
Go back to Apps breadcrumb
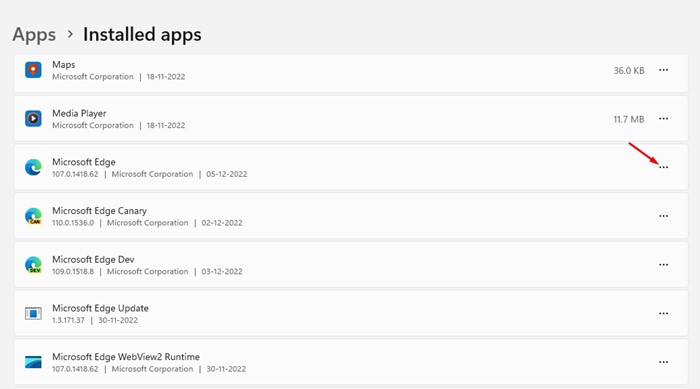[34, 35]
